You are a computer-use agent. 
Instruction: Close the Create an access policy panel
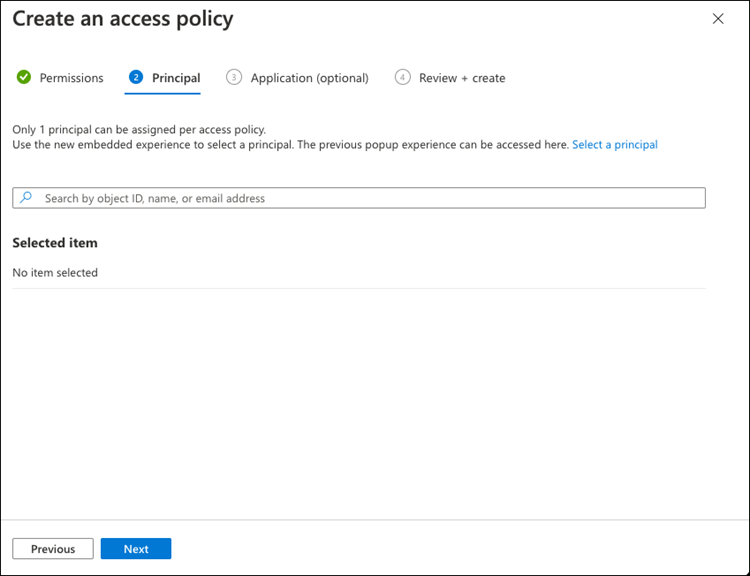718,19
